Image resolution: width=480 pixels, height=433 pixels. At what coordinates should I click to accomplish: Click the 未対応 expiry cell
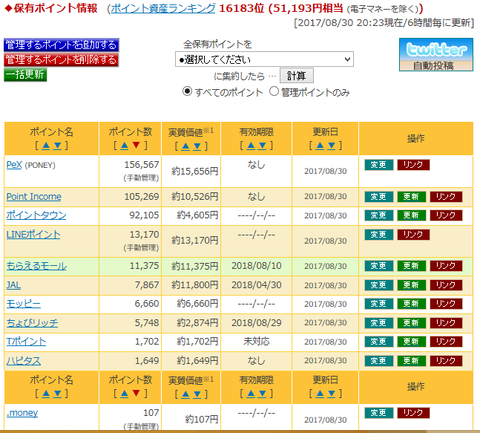click(x=256, y=341)
